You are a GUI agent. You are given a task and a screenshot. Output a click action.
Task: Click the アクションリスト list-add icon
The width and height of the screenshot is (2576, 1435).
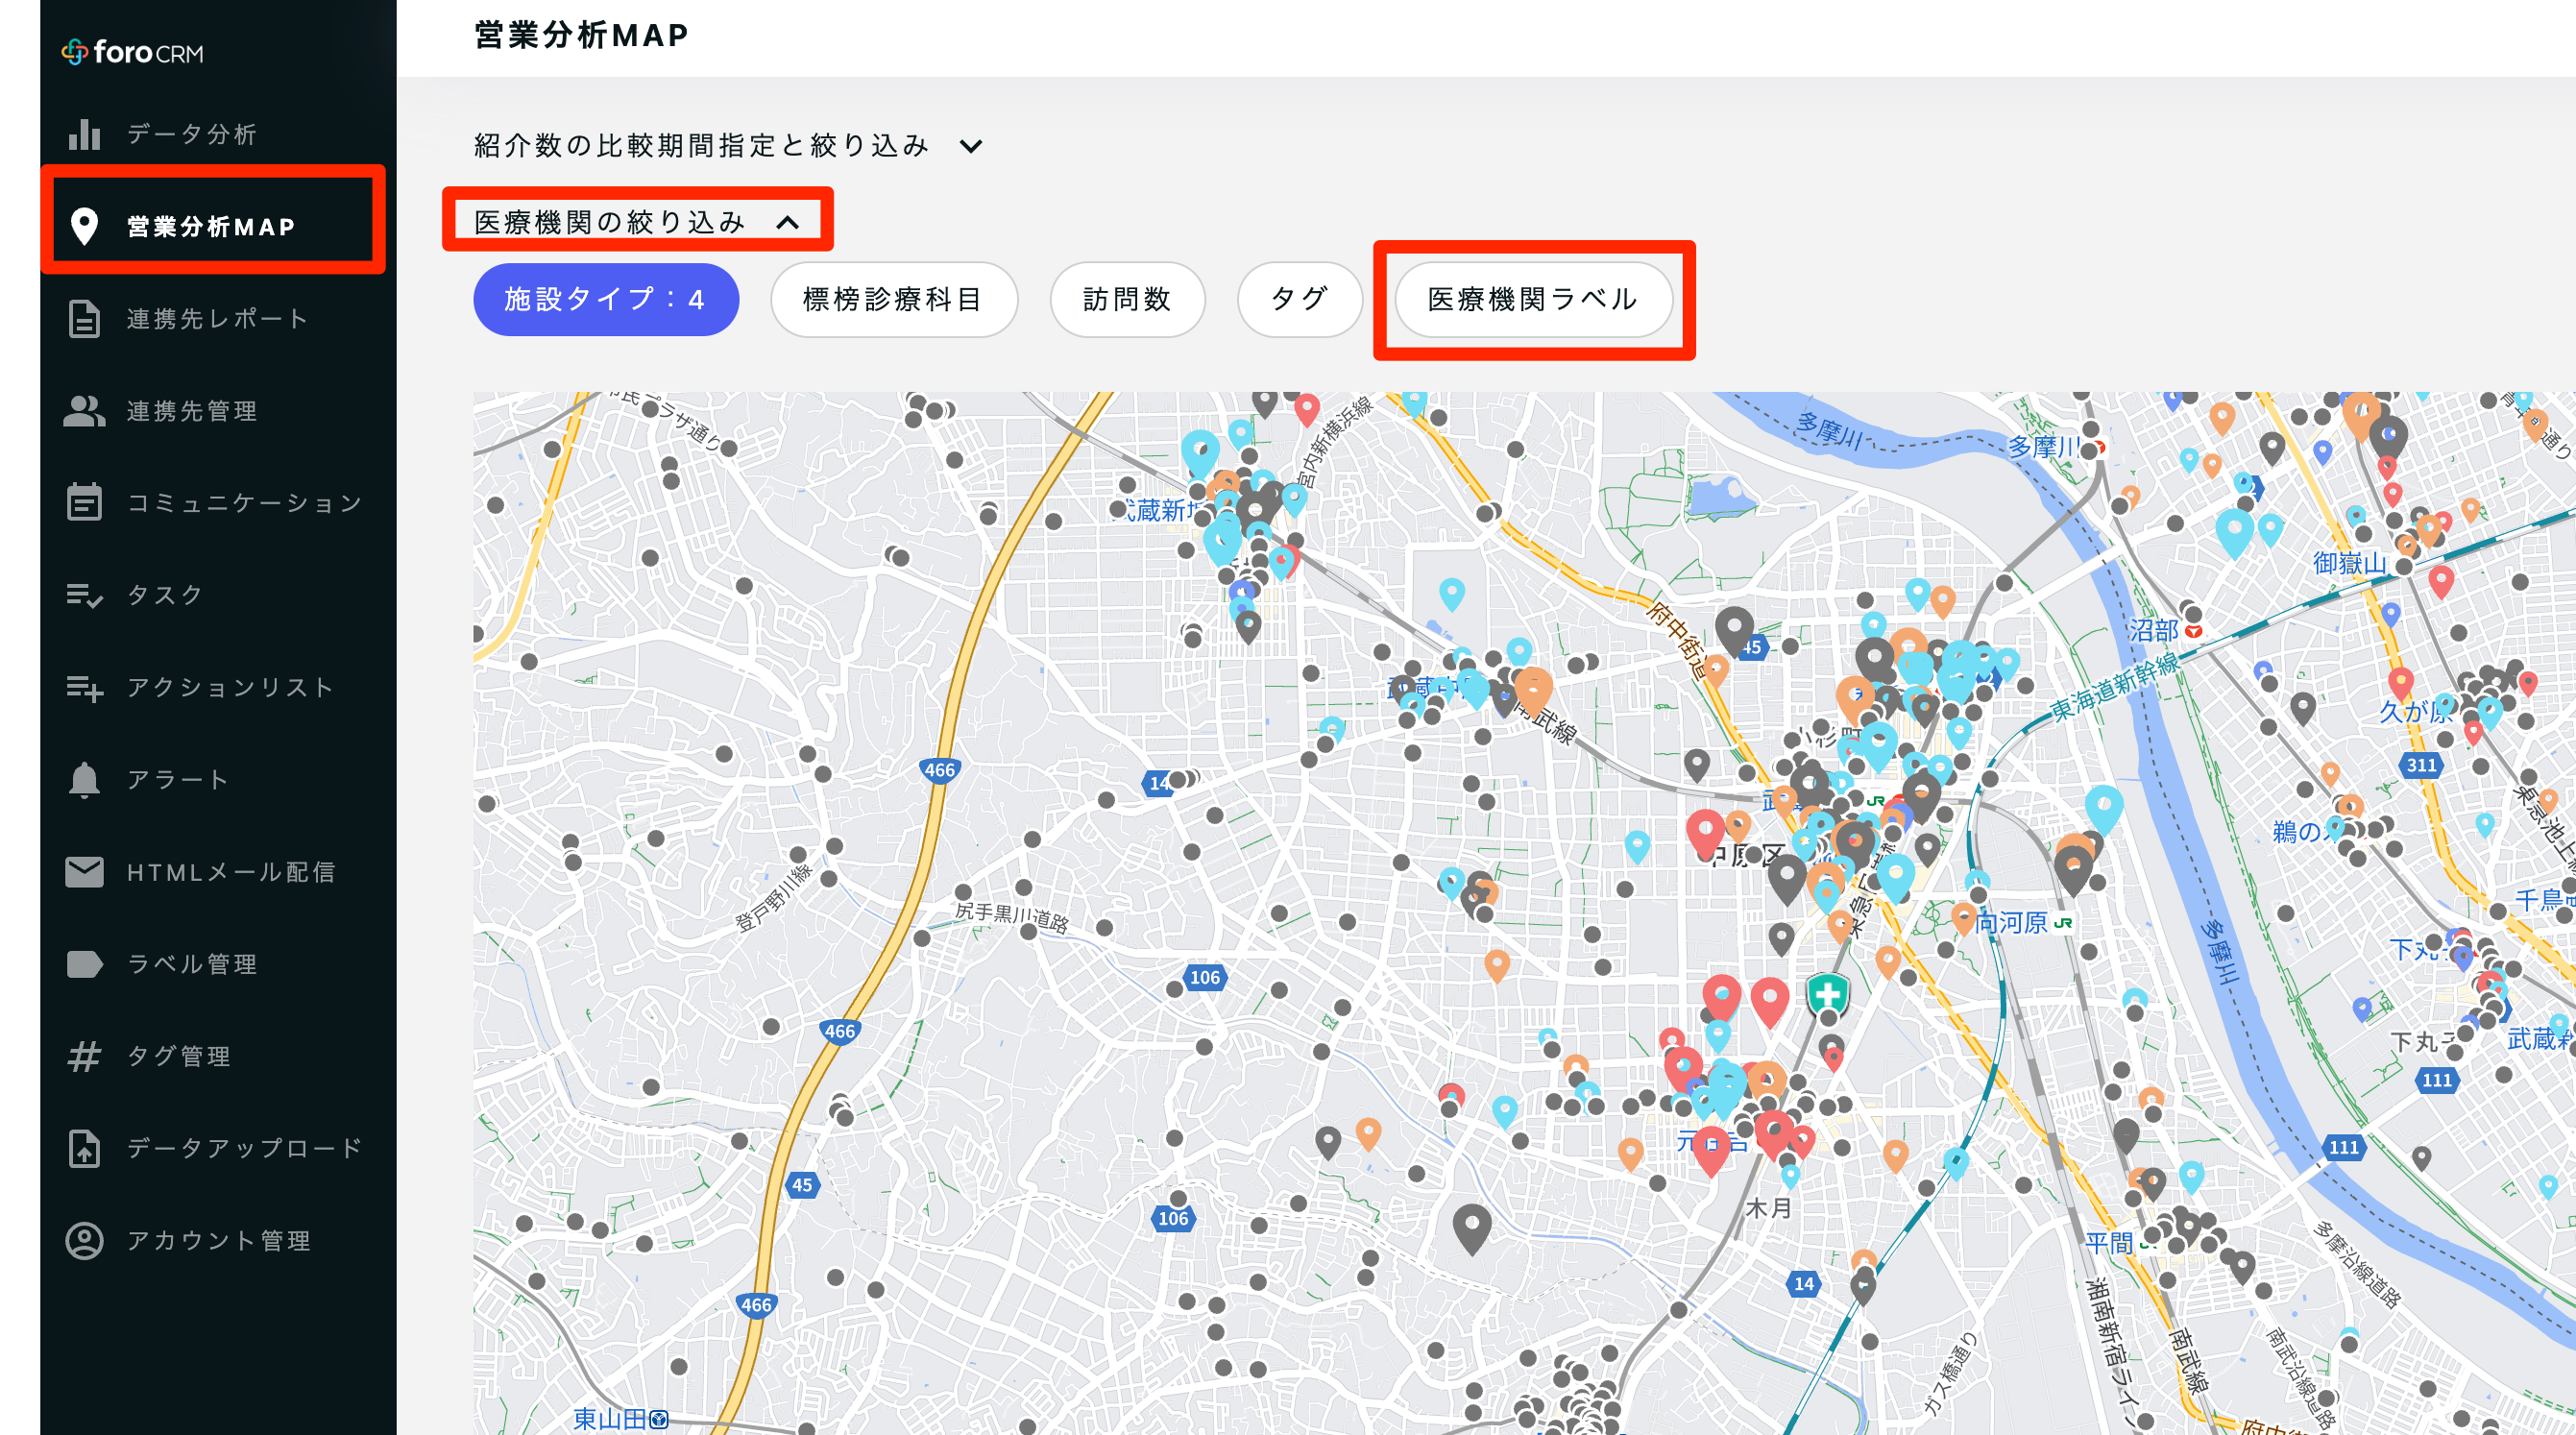(x=84, y=687)
